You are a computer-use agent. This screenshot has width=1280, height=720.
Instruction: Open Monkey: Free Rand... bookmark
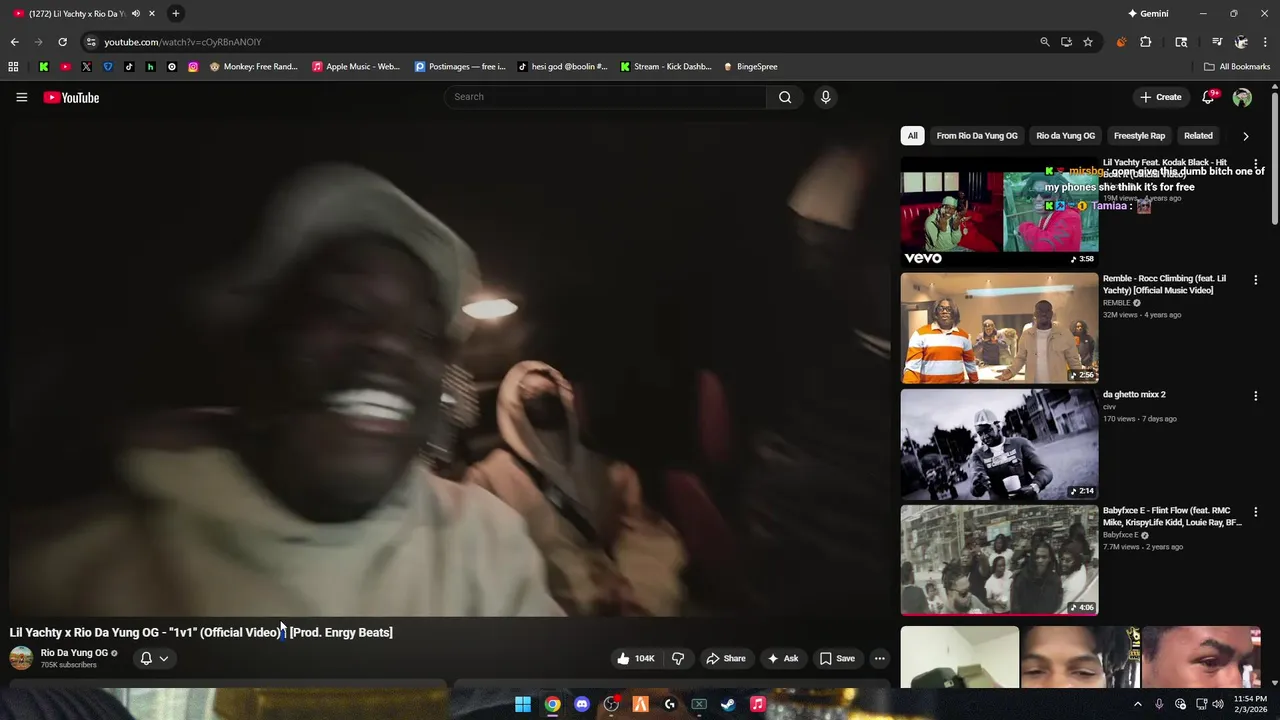tap(254, 67)
